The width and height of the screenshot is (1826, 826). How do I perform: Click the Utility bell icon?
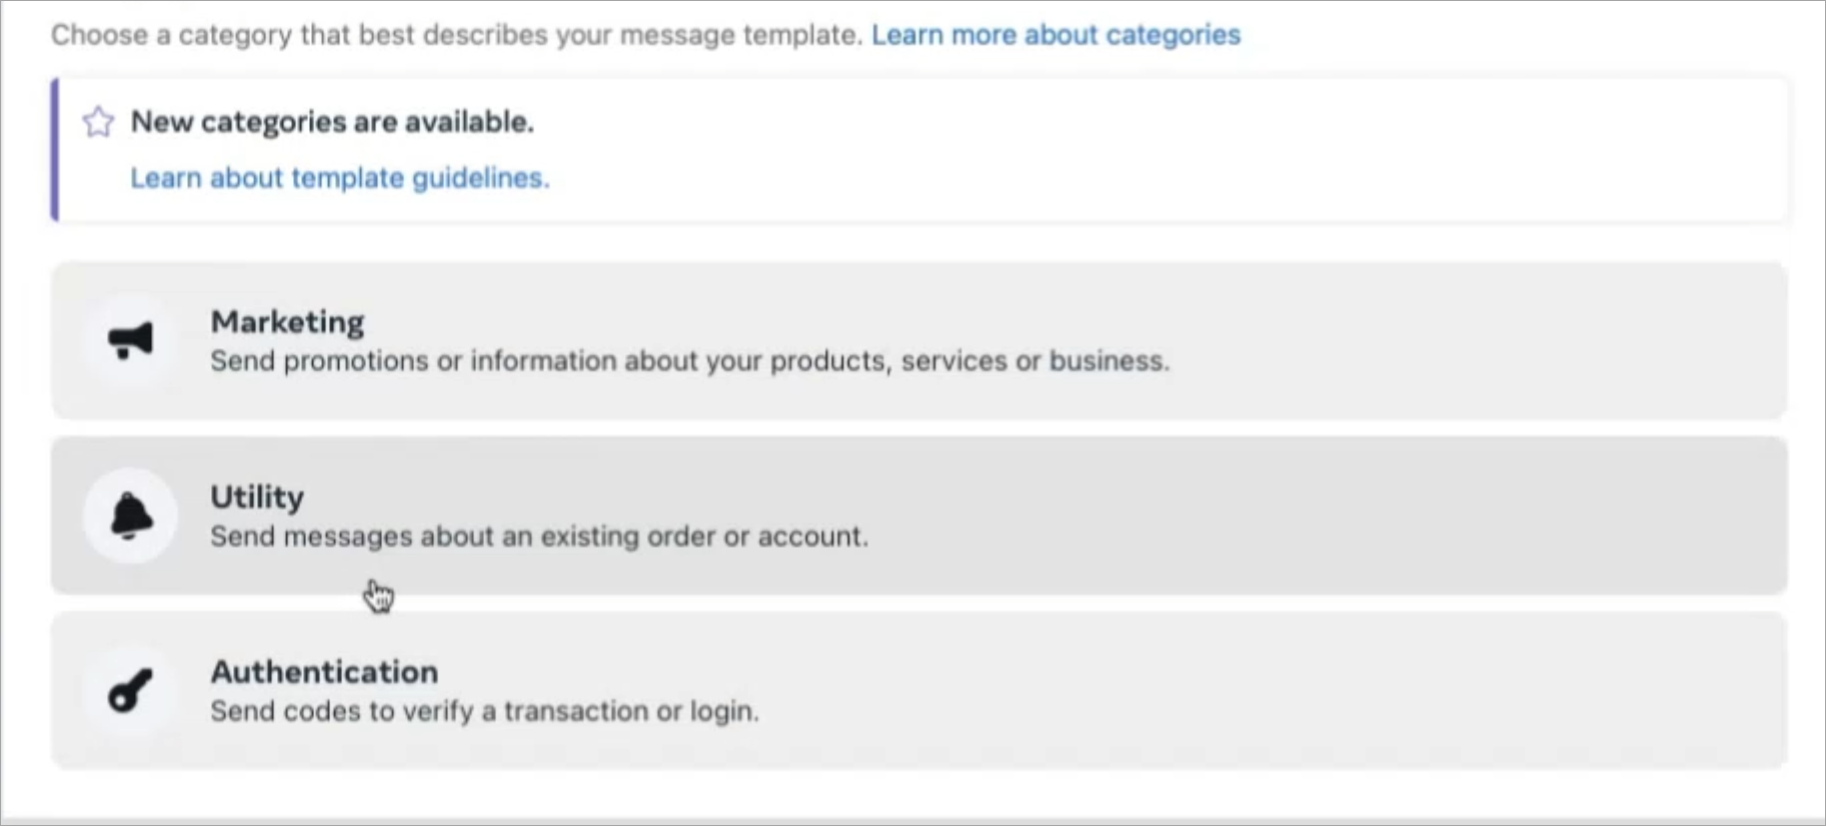click(131, 516)
